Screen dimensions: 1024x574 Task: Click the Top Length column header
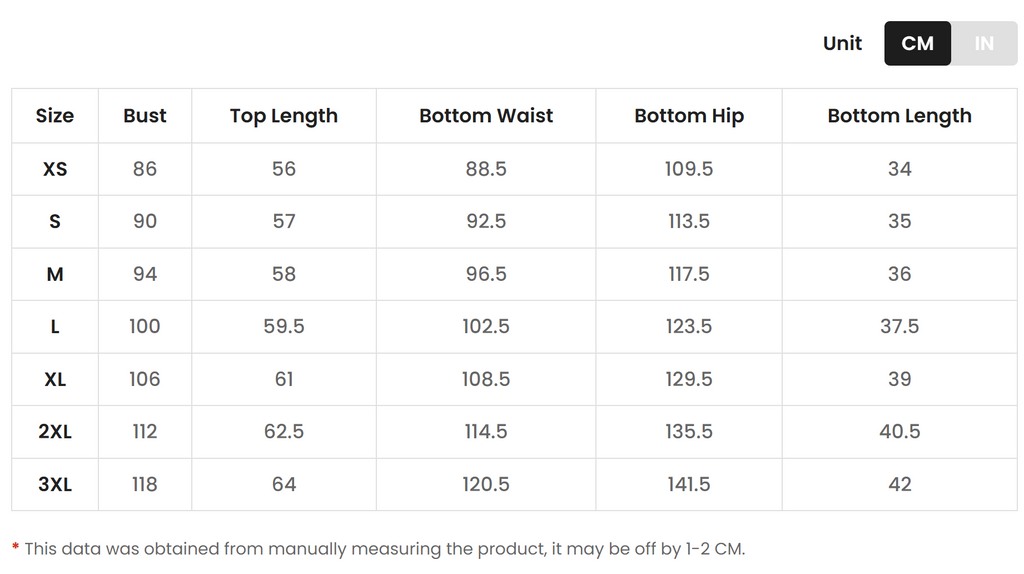(x=284, y=116)
